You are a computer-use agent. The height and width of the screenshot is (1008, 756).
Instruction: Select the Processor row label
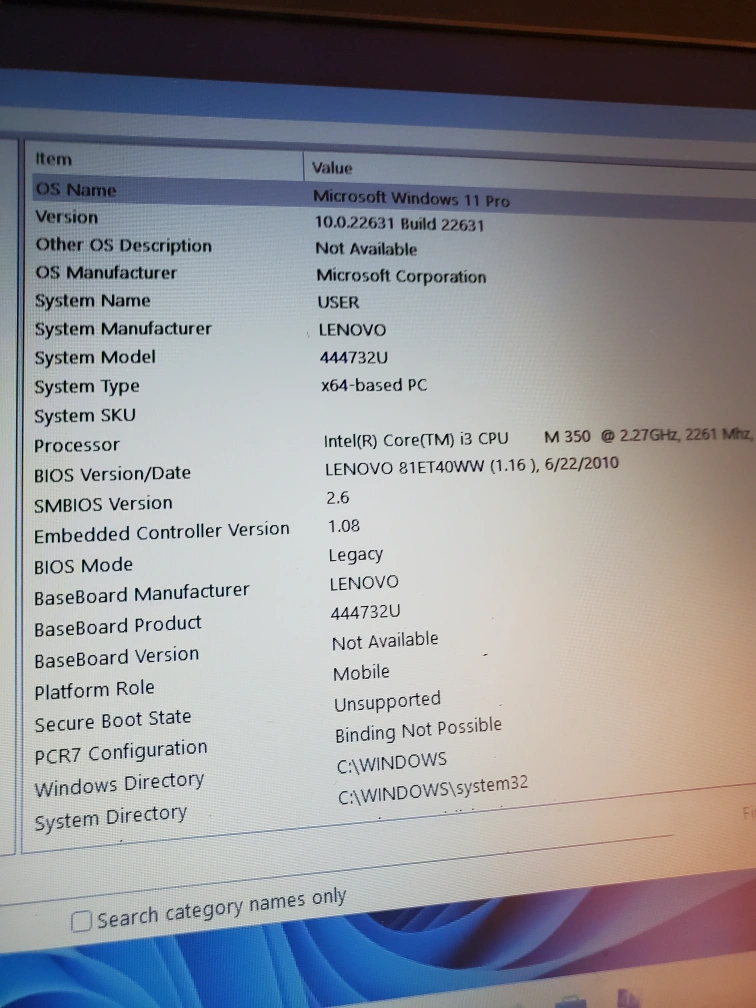click(76, 445)
